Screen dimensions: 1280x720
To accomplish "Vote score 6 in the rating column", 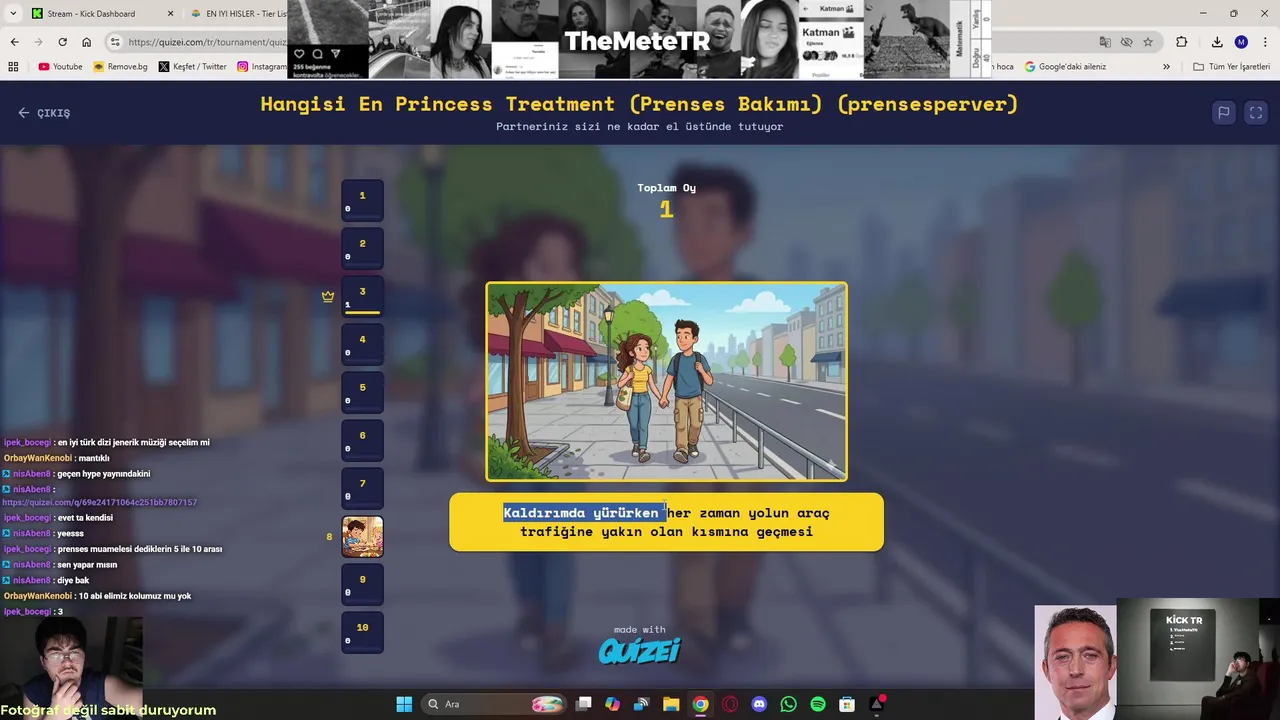I will coord(362,439).
